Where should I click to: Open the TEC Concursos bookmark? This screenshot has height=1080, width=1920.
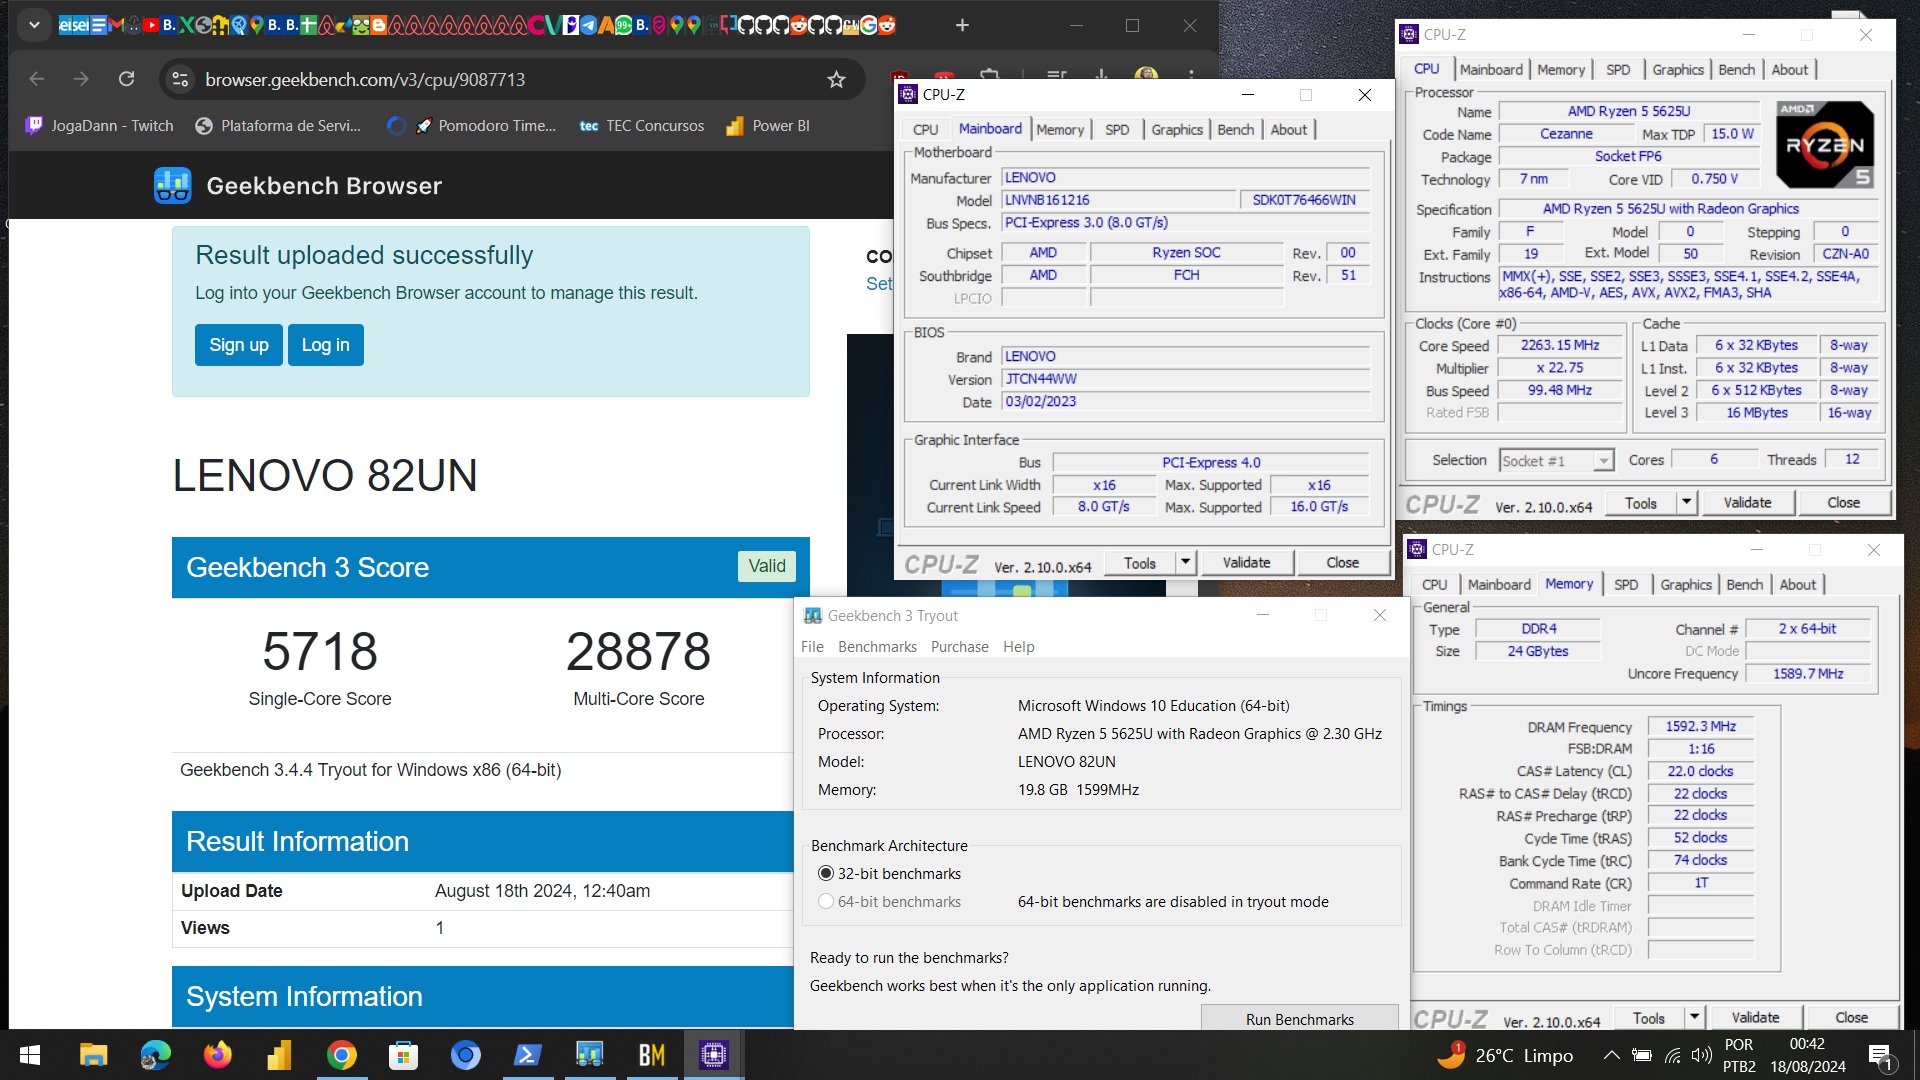point(642,126)
